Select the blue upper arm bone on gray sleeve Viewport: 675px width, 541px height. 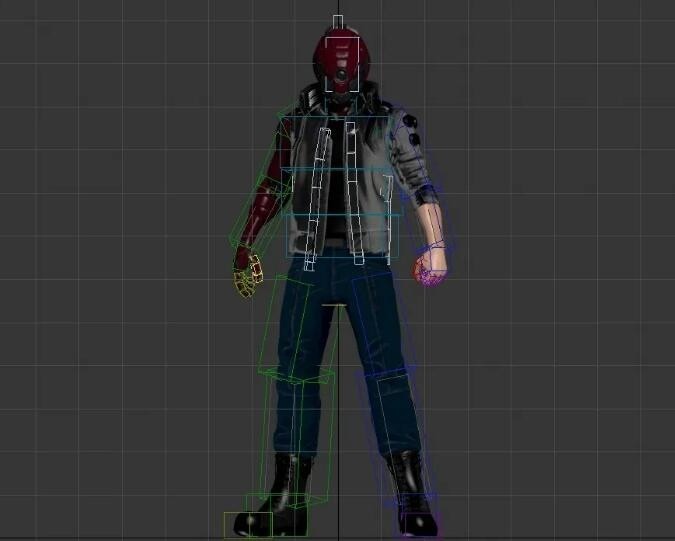413,153
